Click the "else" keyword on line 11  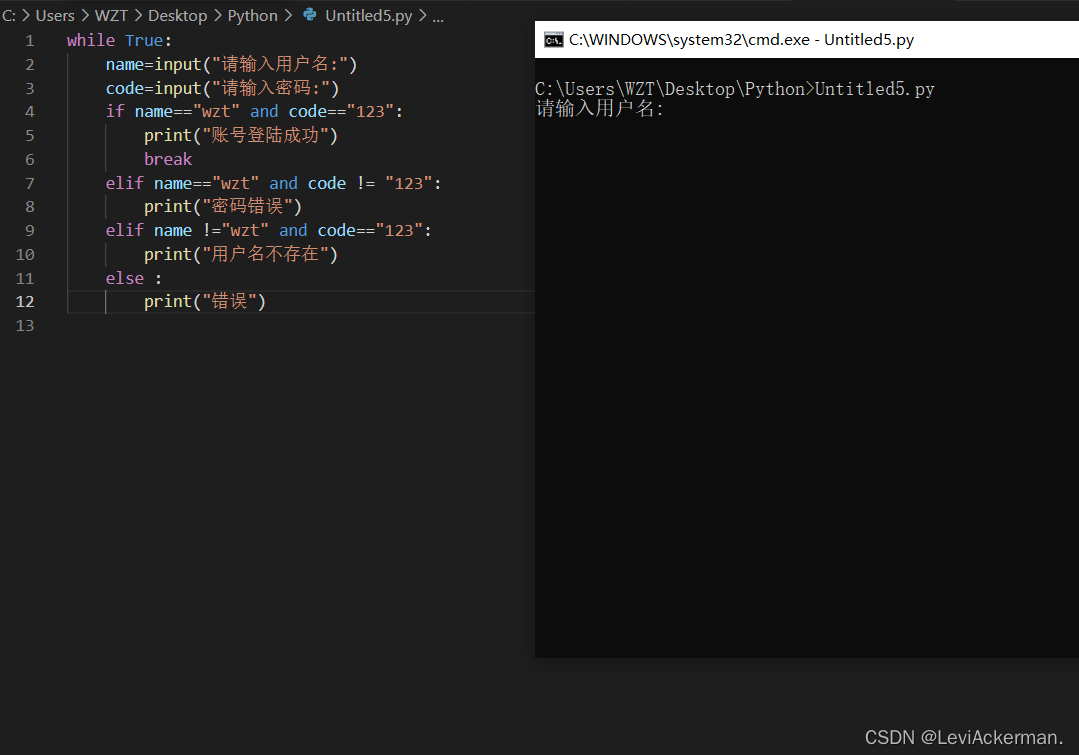coord(124,278)
